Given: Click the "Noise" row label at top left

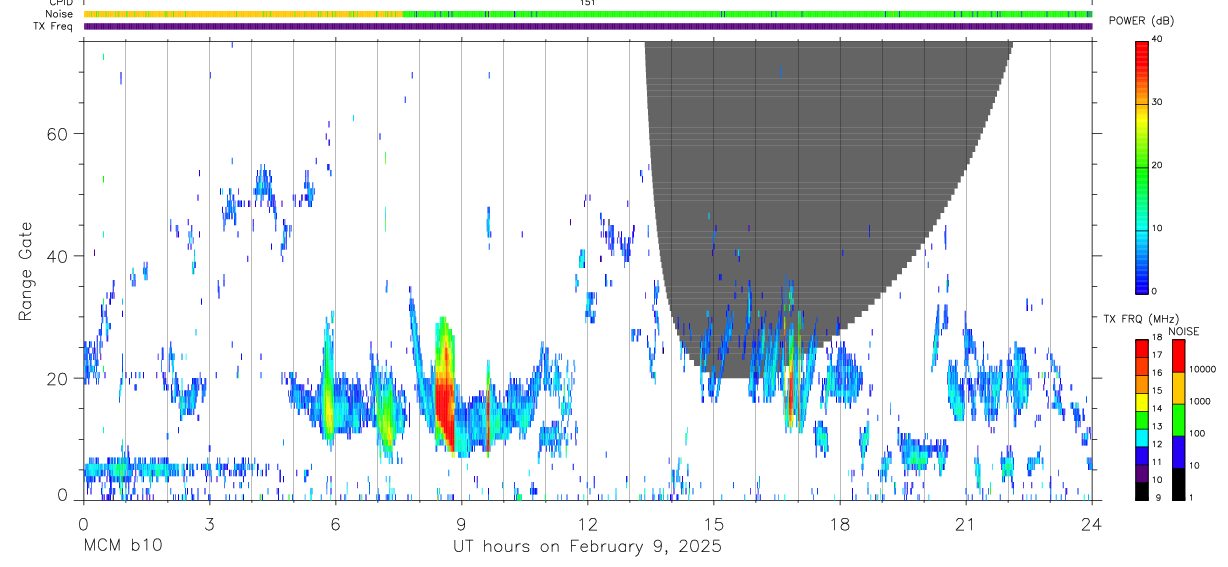Looking at the screenshot, I should point(60,14).
